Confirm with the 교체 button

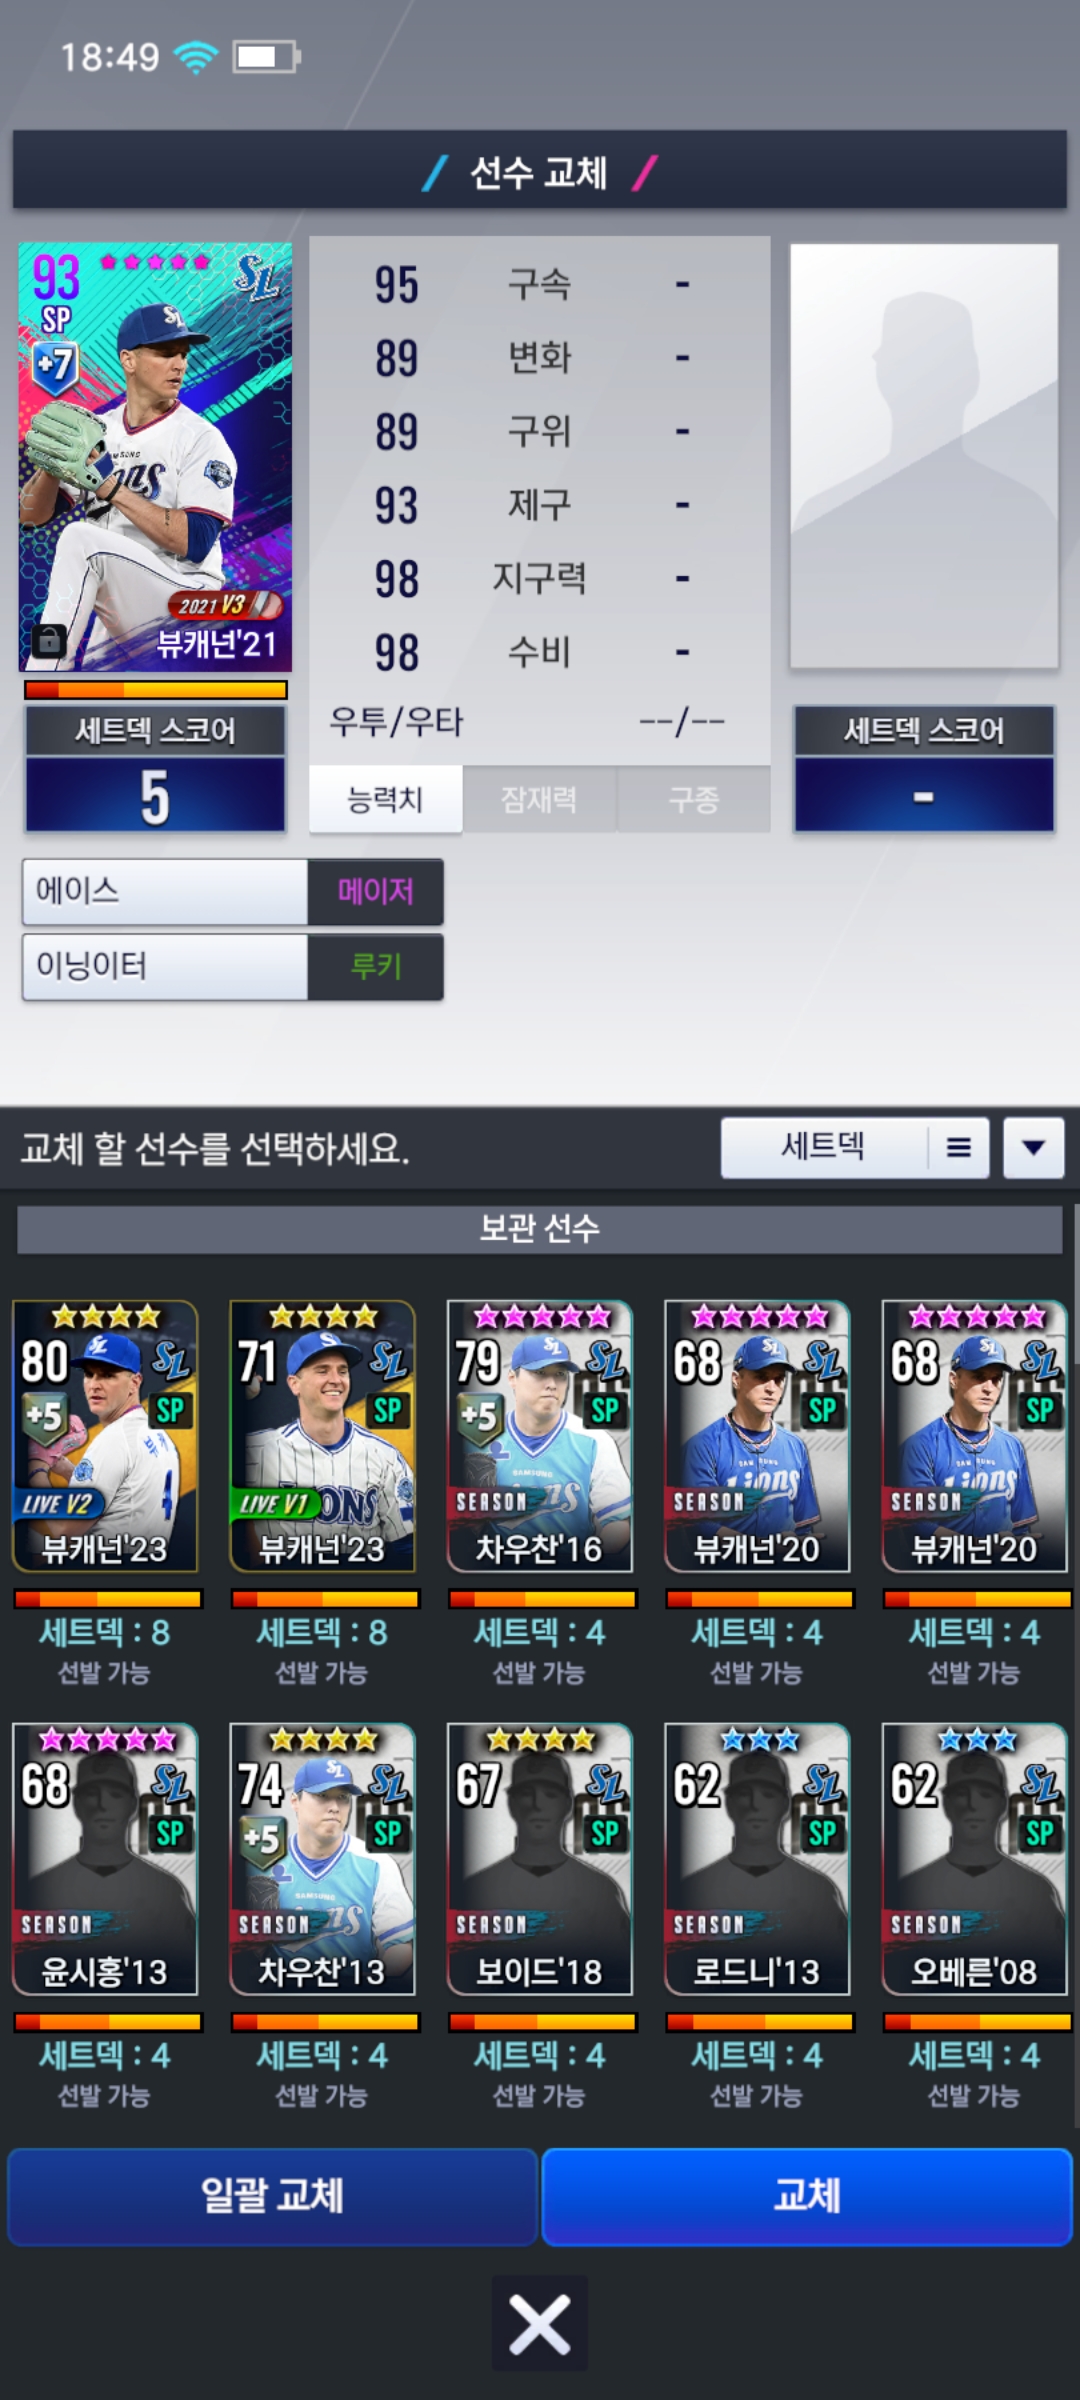(807, 2196)
